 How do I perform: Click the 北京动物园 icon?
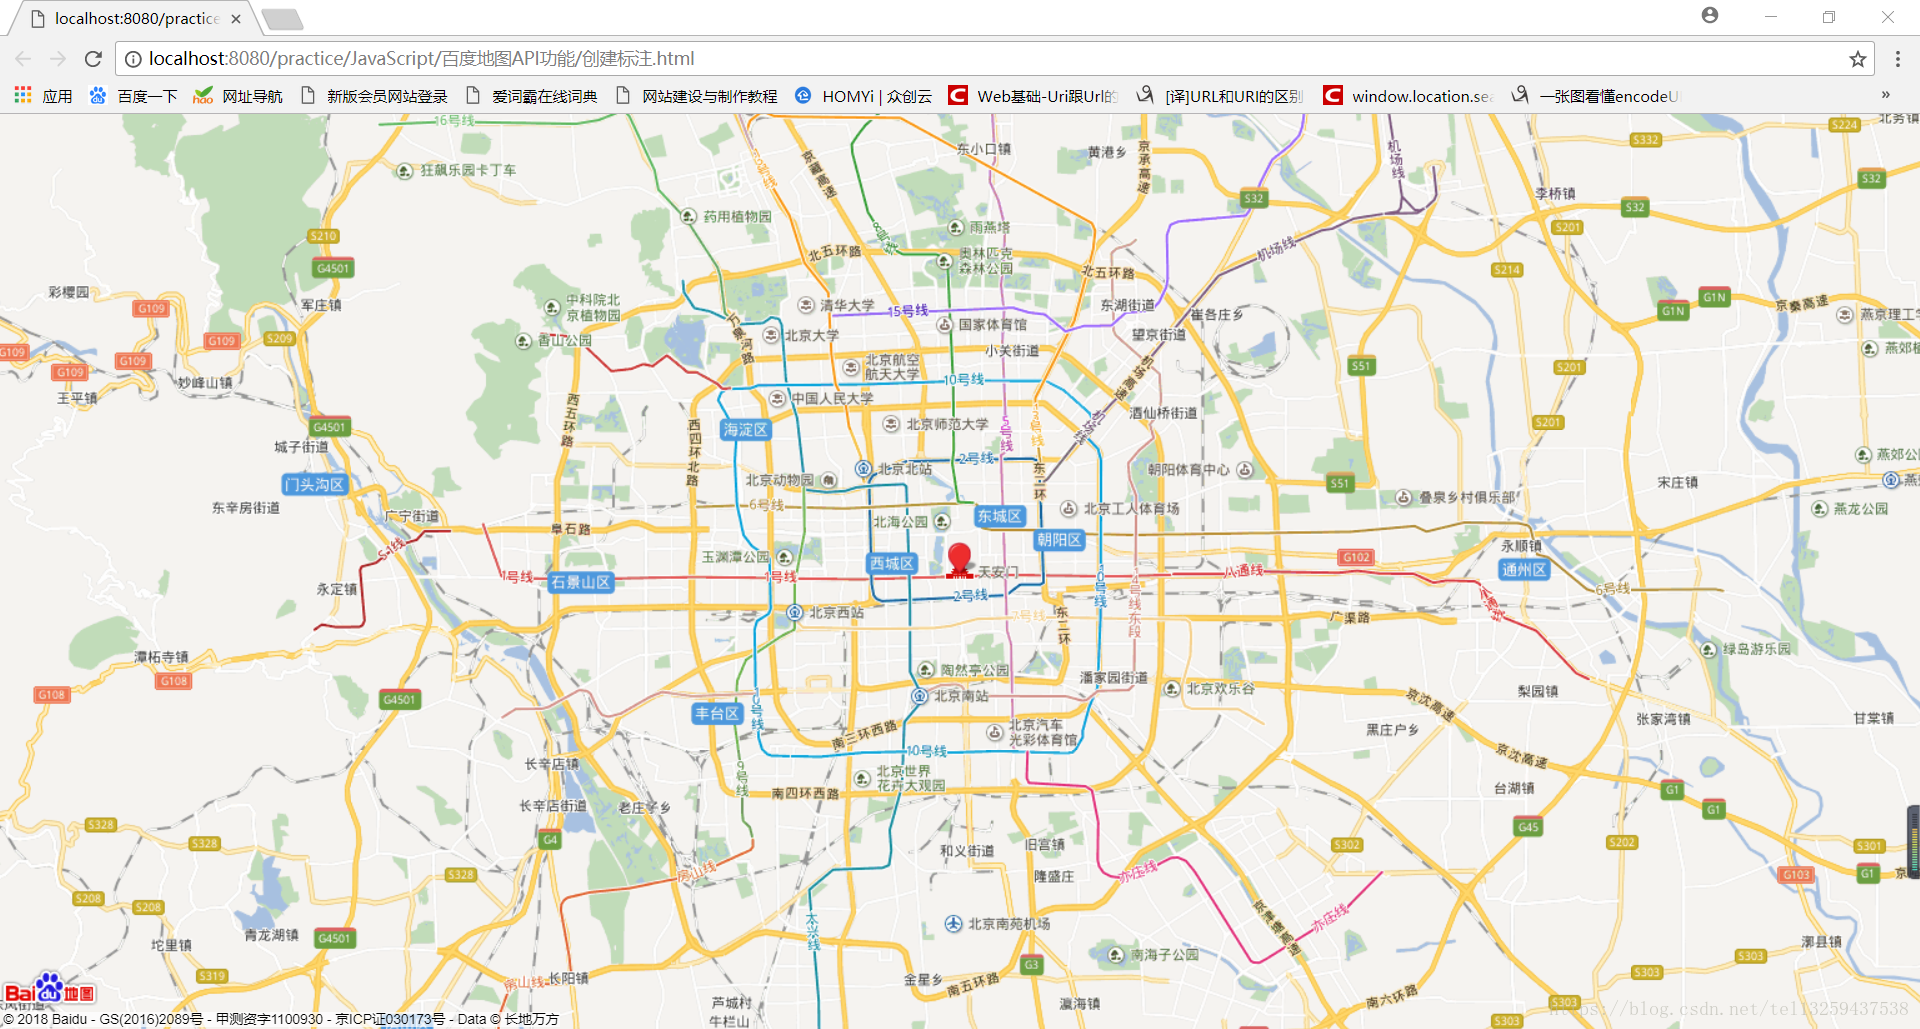829,480
